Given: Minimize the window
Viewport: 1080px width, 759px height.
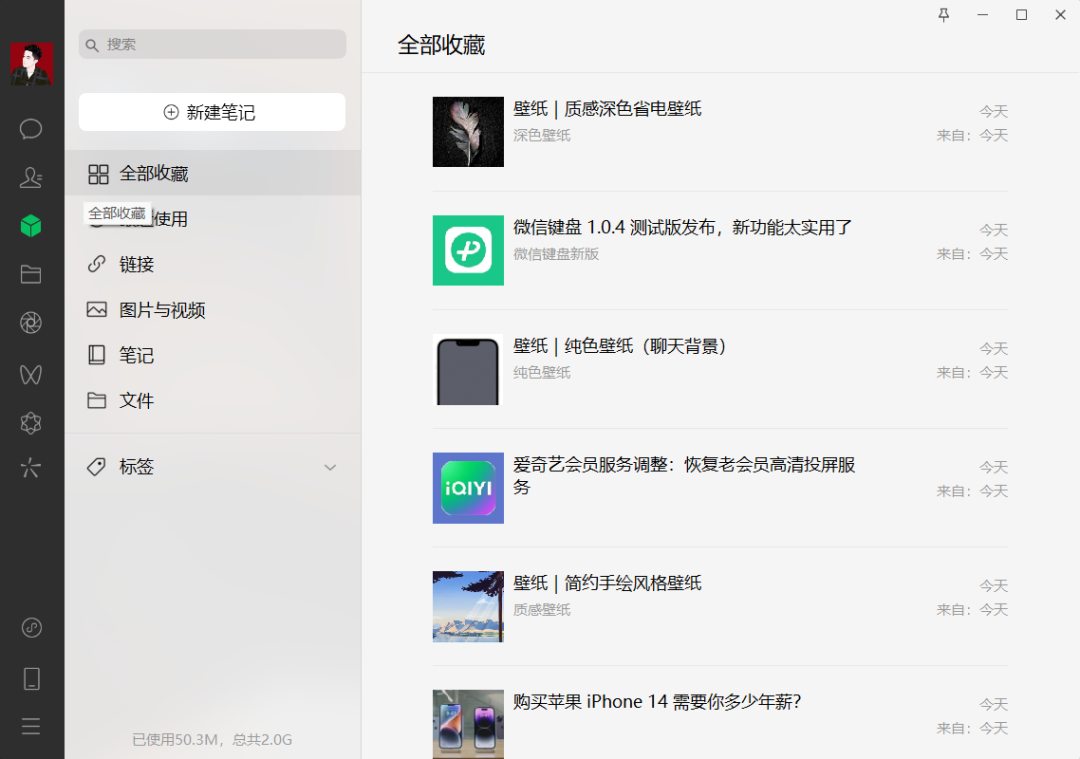Looking at the screenshot, I should click(x=983, y=14).
